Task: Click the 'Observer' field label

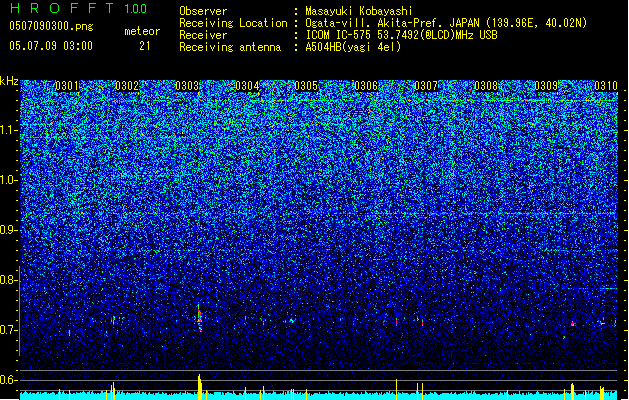Action: 203,11
